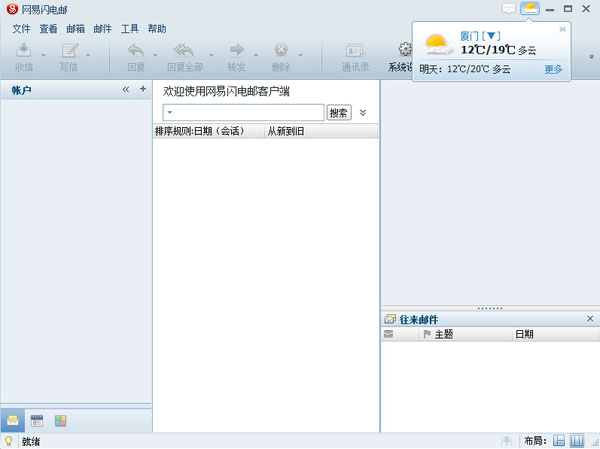Expand advanced search options chevron

[x=363, y=113]
